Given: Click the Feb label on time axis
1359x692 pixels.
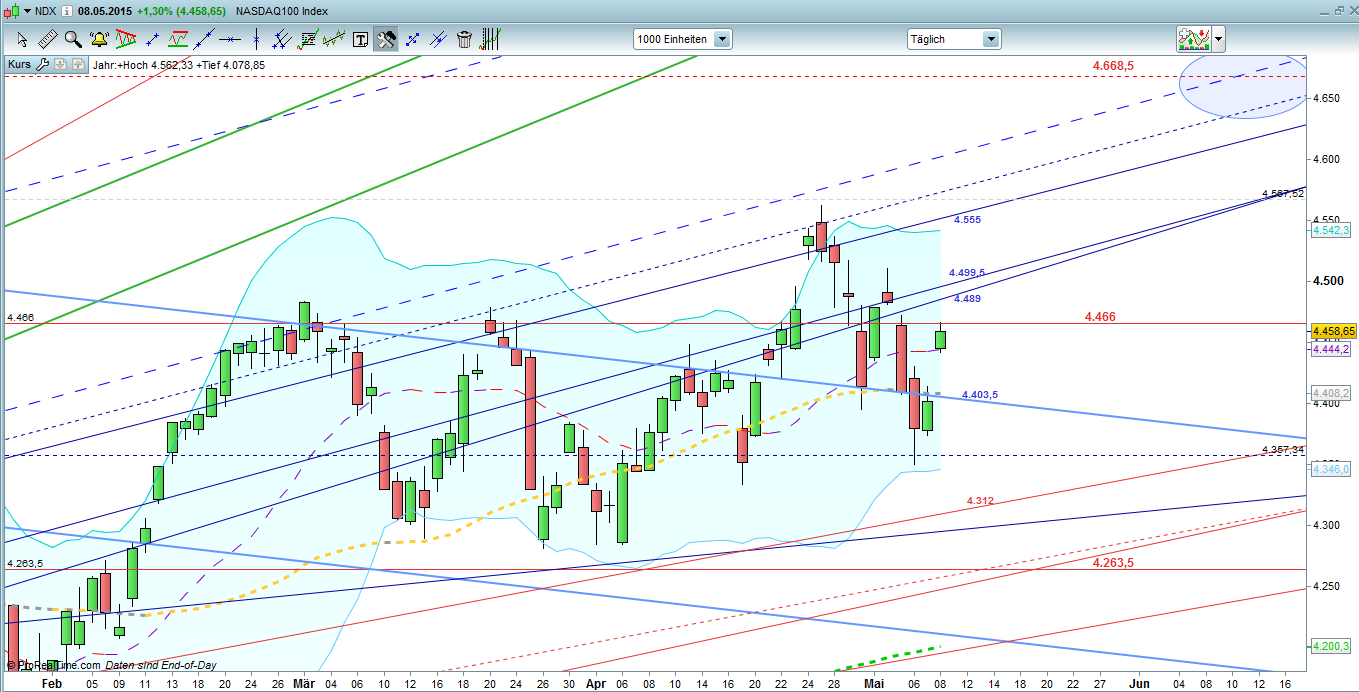Looking at the screenshot, I should point(51,683).
